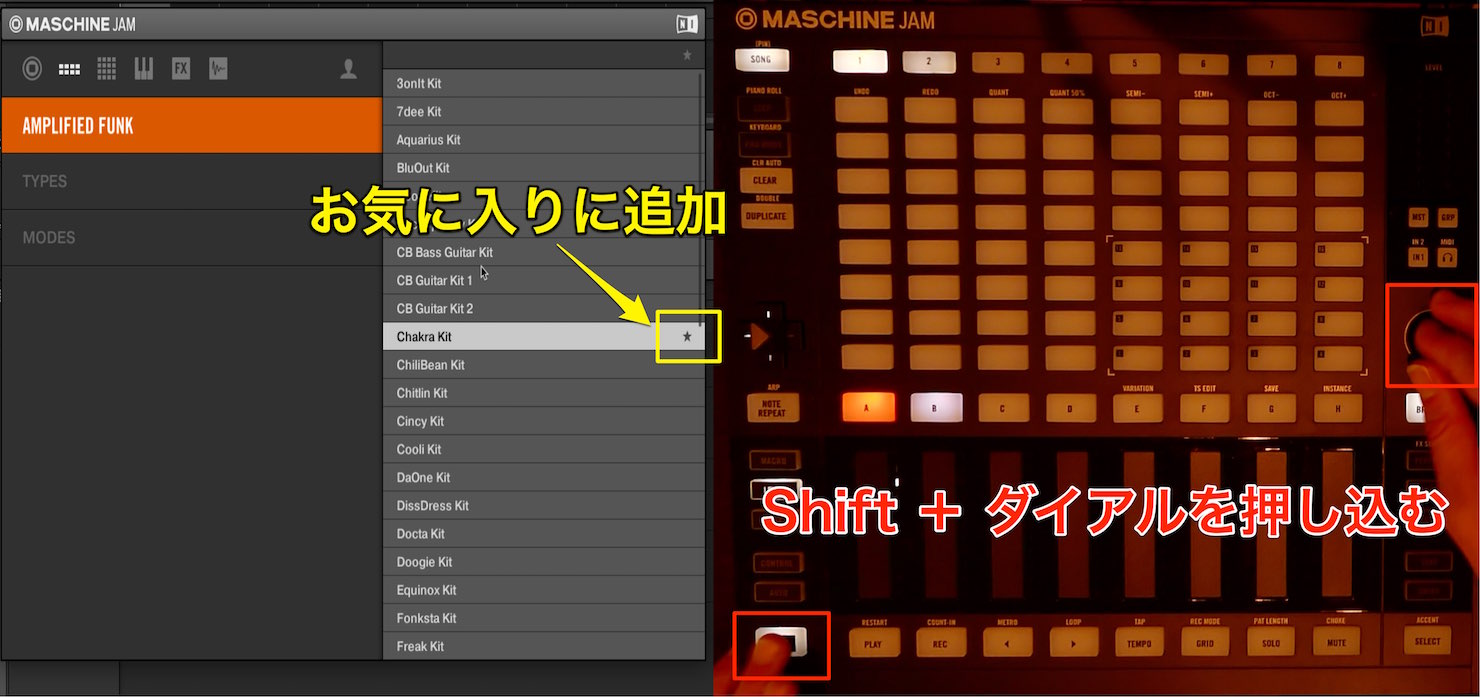Select scene button 5 on controller
Viewport: 1480px width, 697px height.
[x=1135, y=62]
